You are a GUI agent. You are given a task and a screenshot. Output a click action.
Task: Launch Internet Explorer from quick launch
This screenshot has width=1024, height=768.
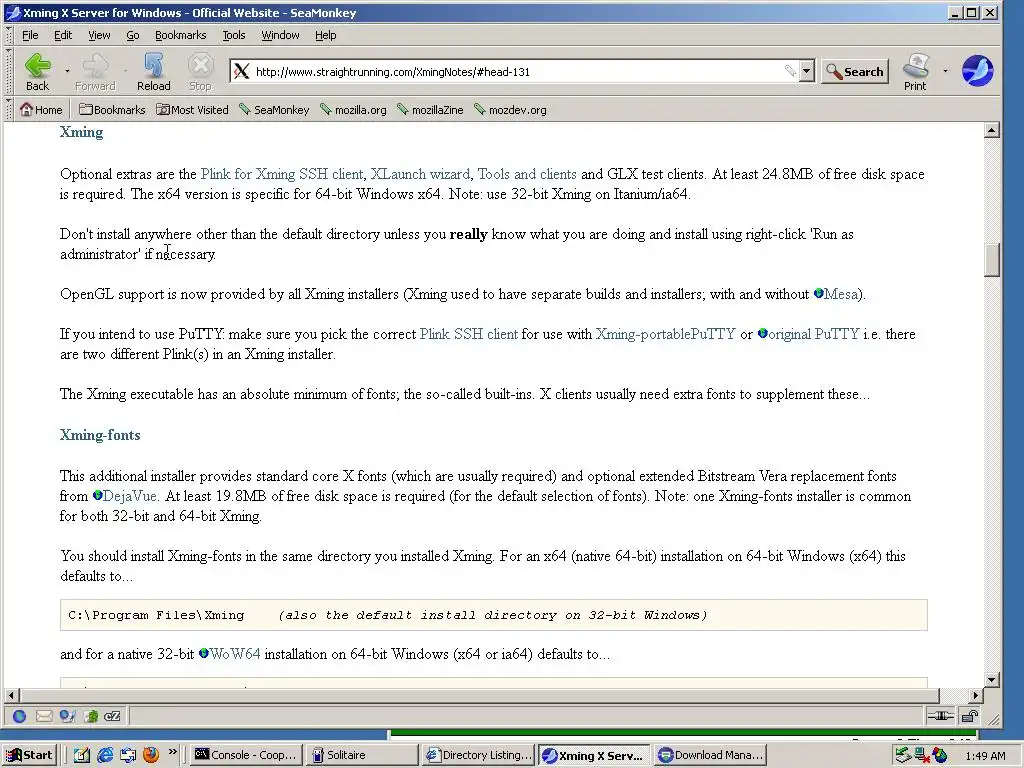[105, 755]
